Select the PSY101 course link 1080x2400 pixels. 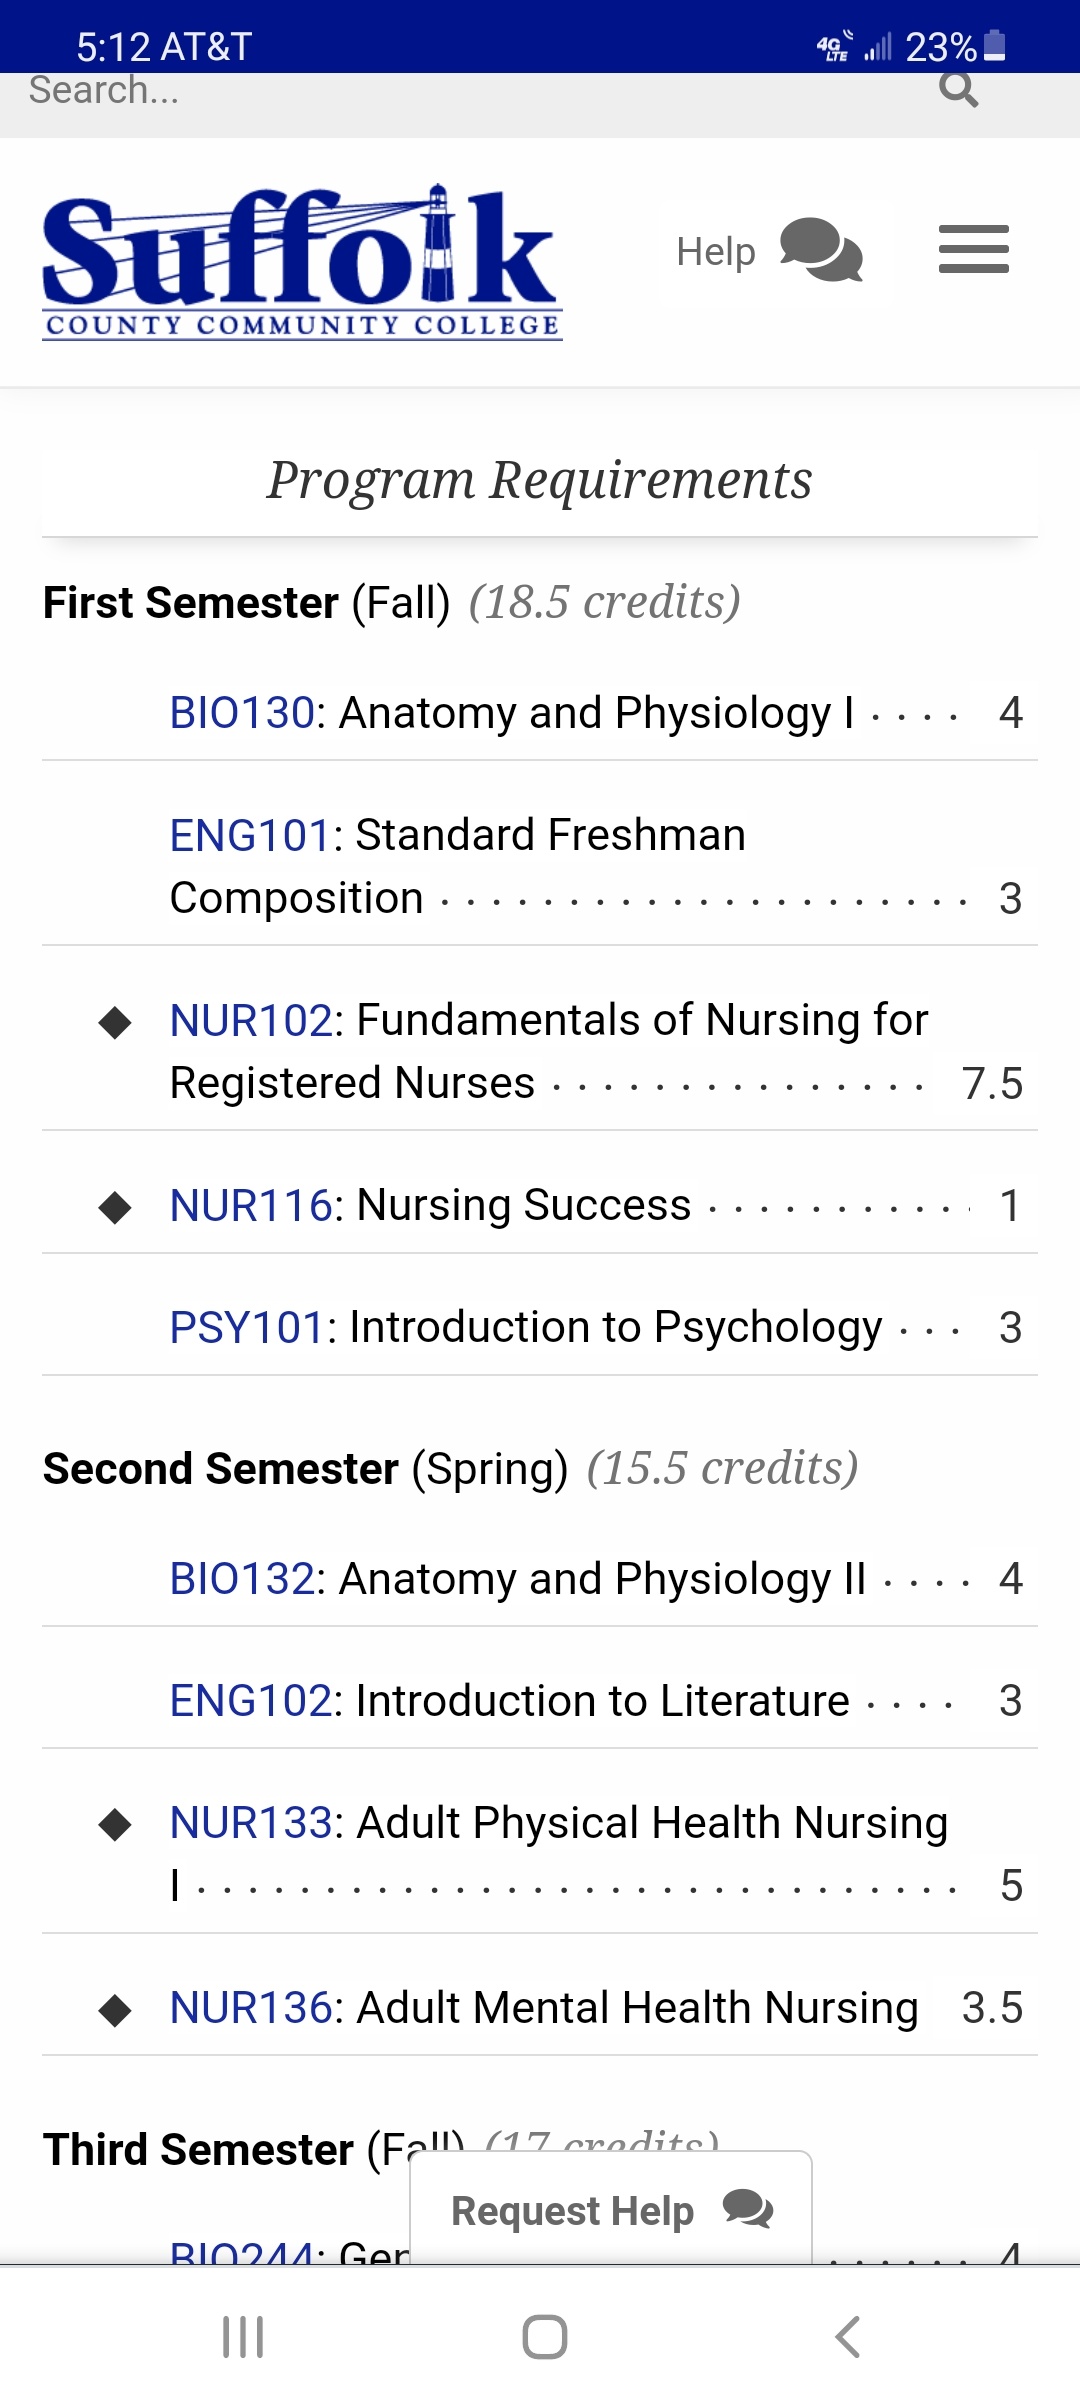tap(248, 1327)
